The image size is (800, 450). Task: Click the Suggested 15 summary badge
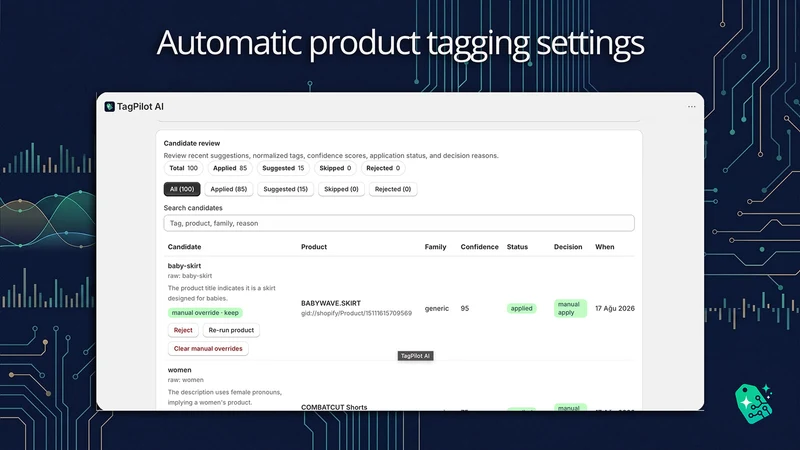[x=283, y=168]
